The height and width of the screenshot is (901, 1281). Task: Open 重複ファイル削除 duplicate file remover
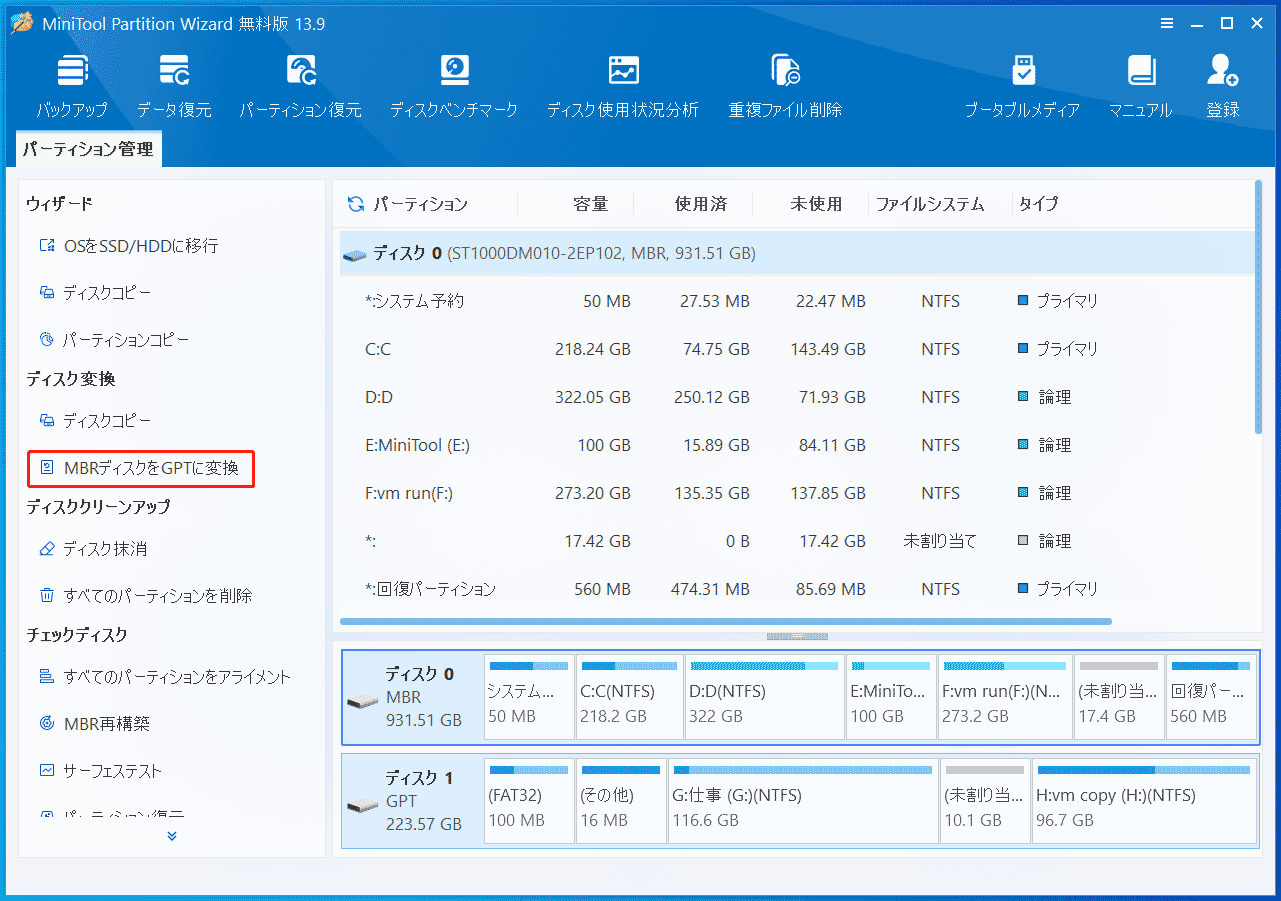[785, 86]
